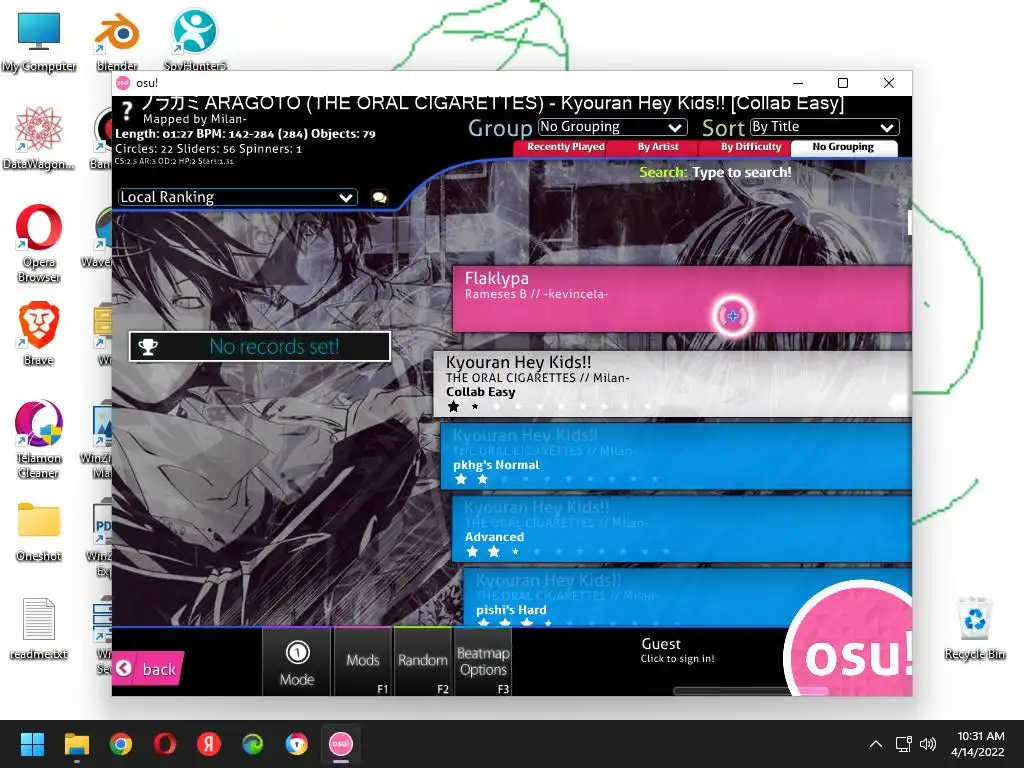Select pkhg's Normal difficulty

coord(676,456)
